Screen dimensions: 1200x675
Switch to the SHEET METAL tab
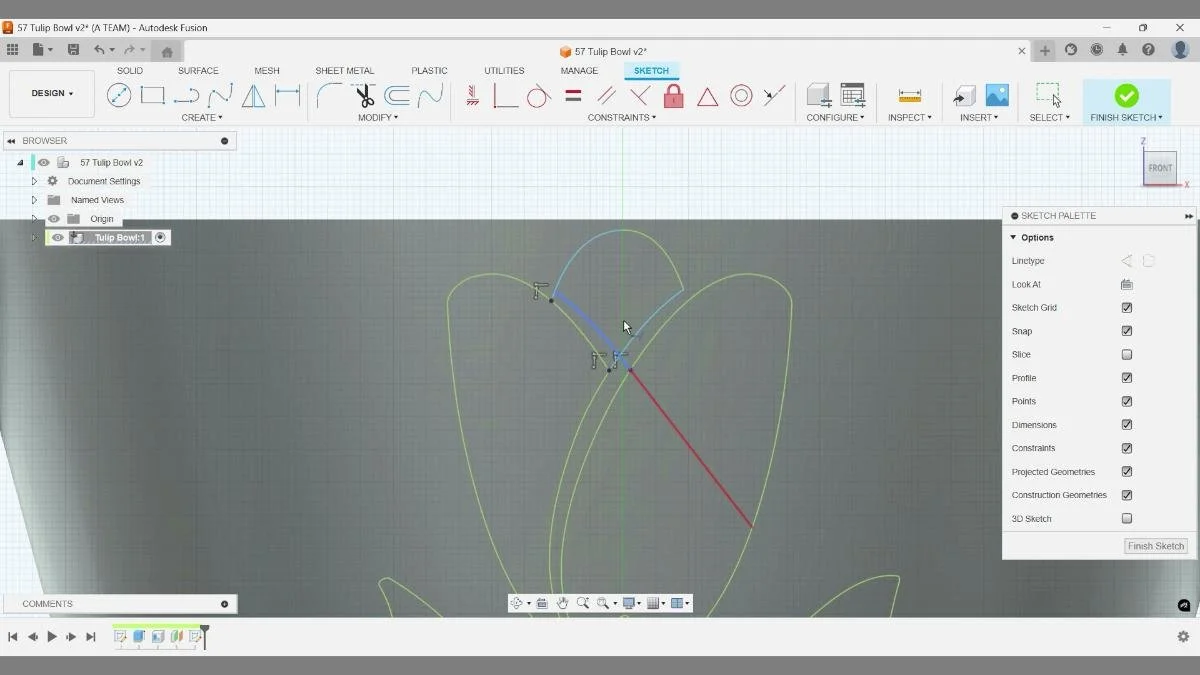tap(345, 70)
